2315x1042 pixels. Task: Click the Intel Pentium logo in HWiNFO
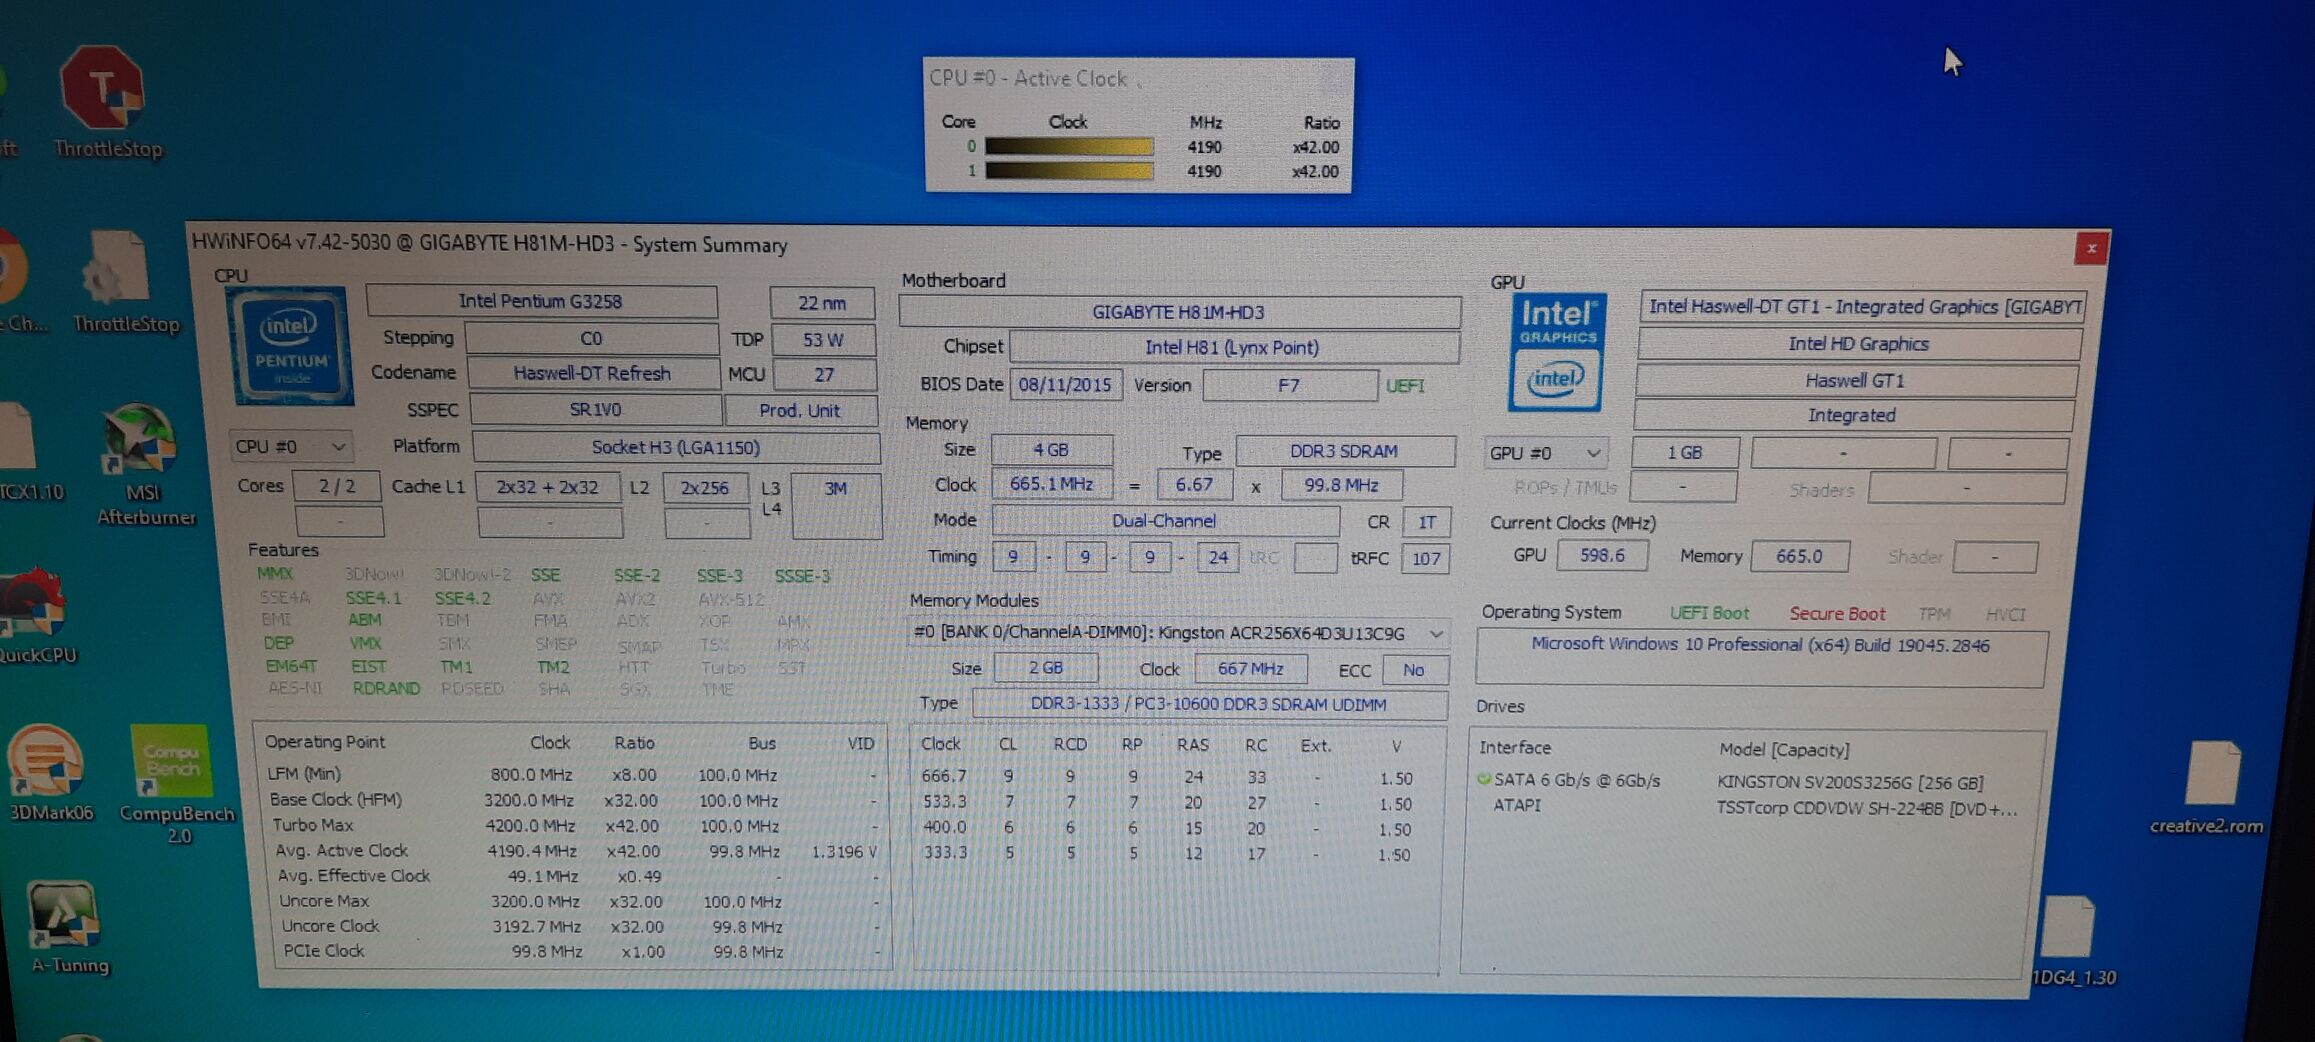click(292, 345)
